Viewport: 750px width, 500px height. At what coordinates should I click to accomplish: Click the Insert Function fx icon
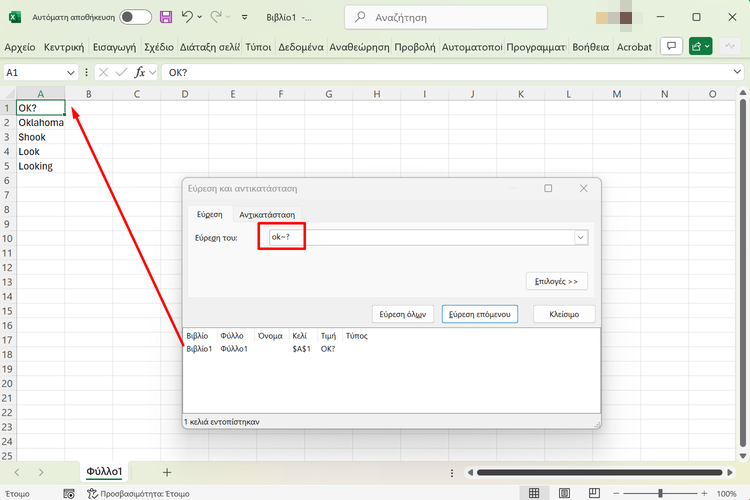tap(140, 72)
